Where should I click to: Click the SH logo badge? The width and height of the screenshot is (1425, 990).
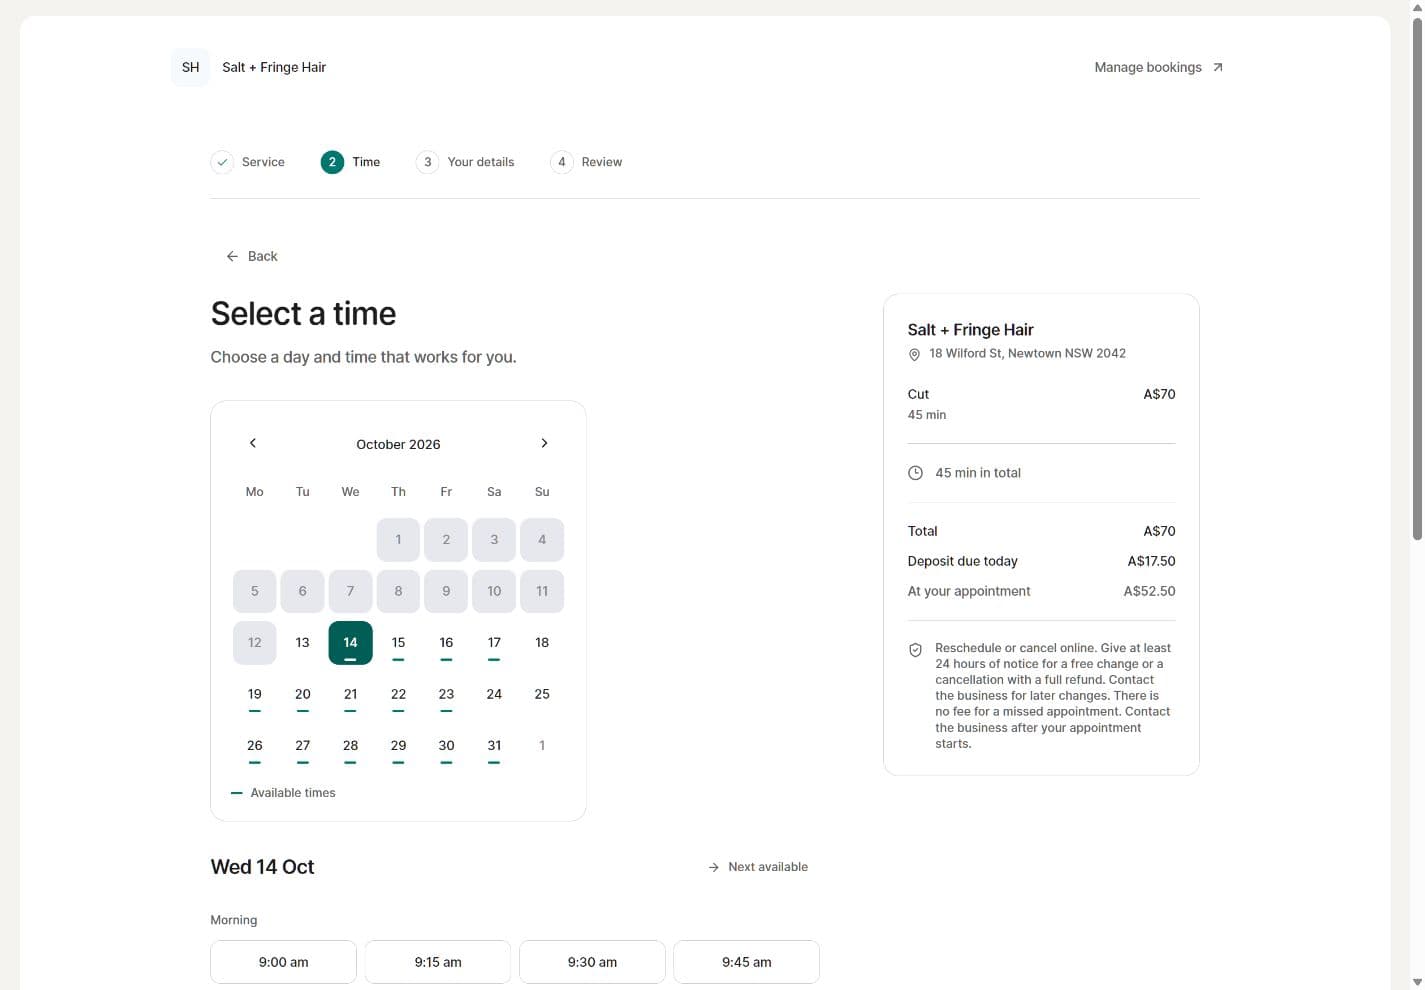190,67
